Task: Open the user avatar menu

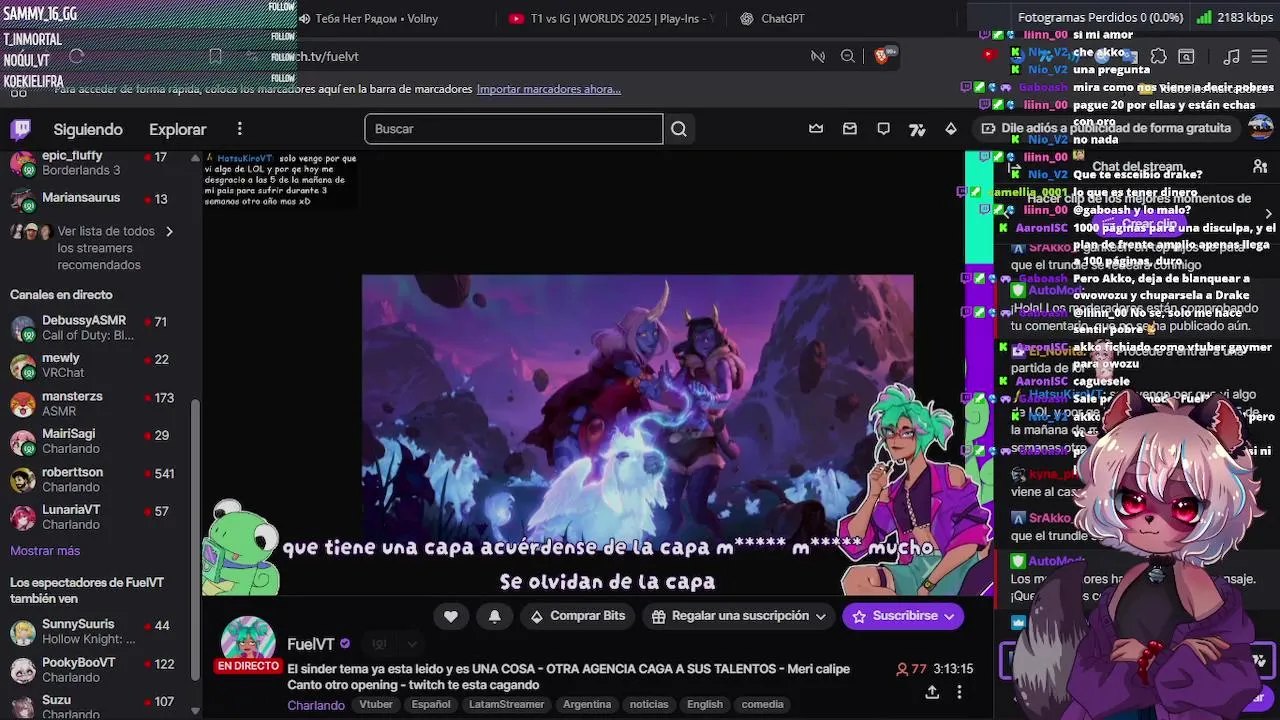Action: pos(1260,128)
